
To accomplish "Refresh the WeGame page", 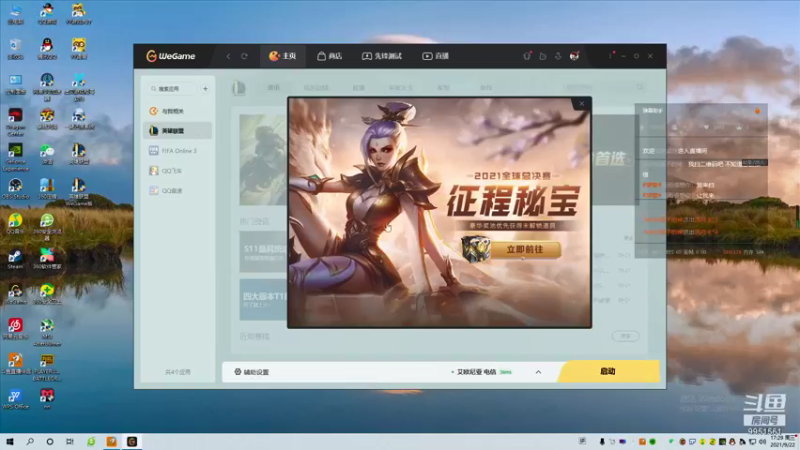I will [244, 56].
